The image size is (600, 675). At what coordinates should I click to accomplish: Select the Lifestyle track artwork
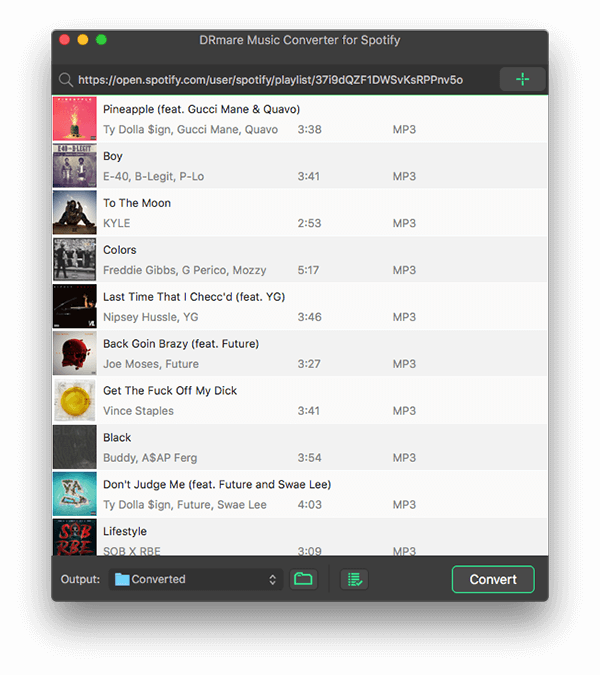pos(74,537)
